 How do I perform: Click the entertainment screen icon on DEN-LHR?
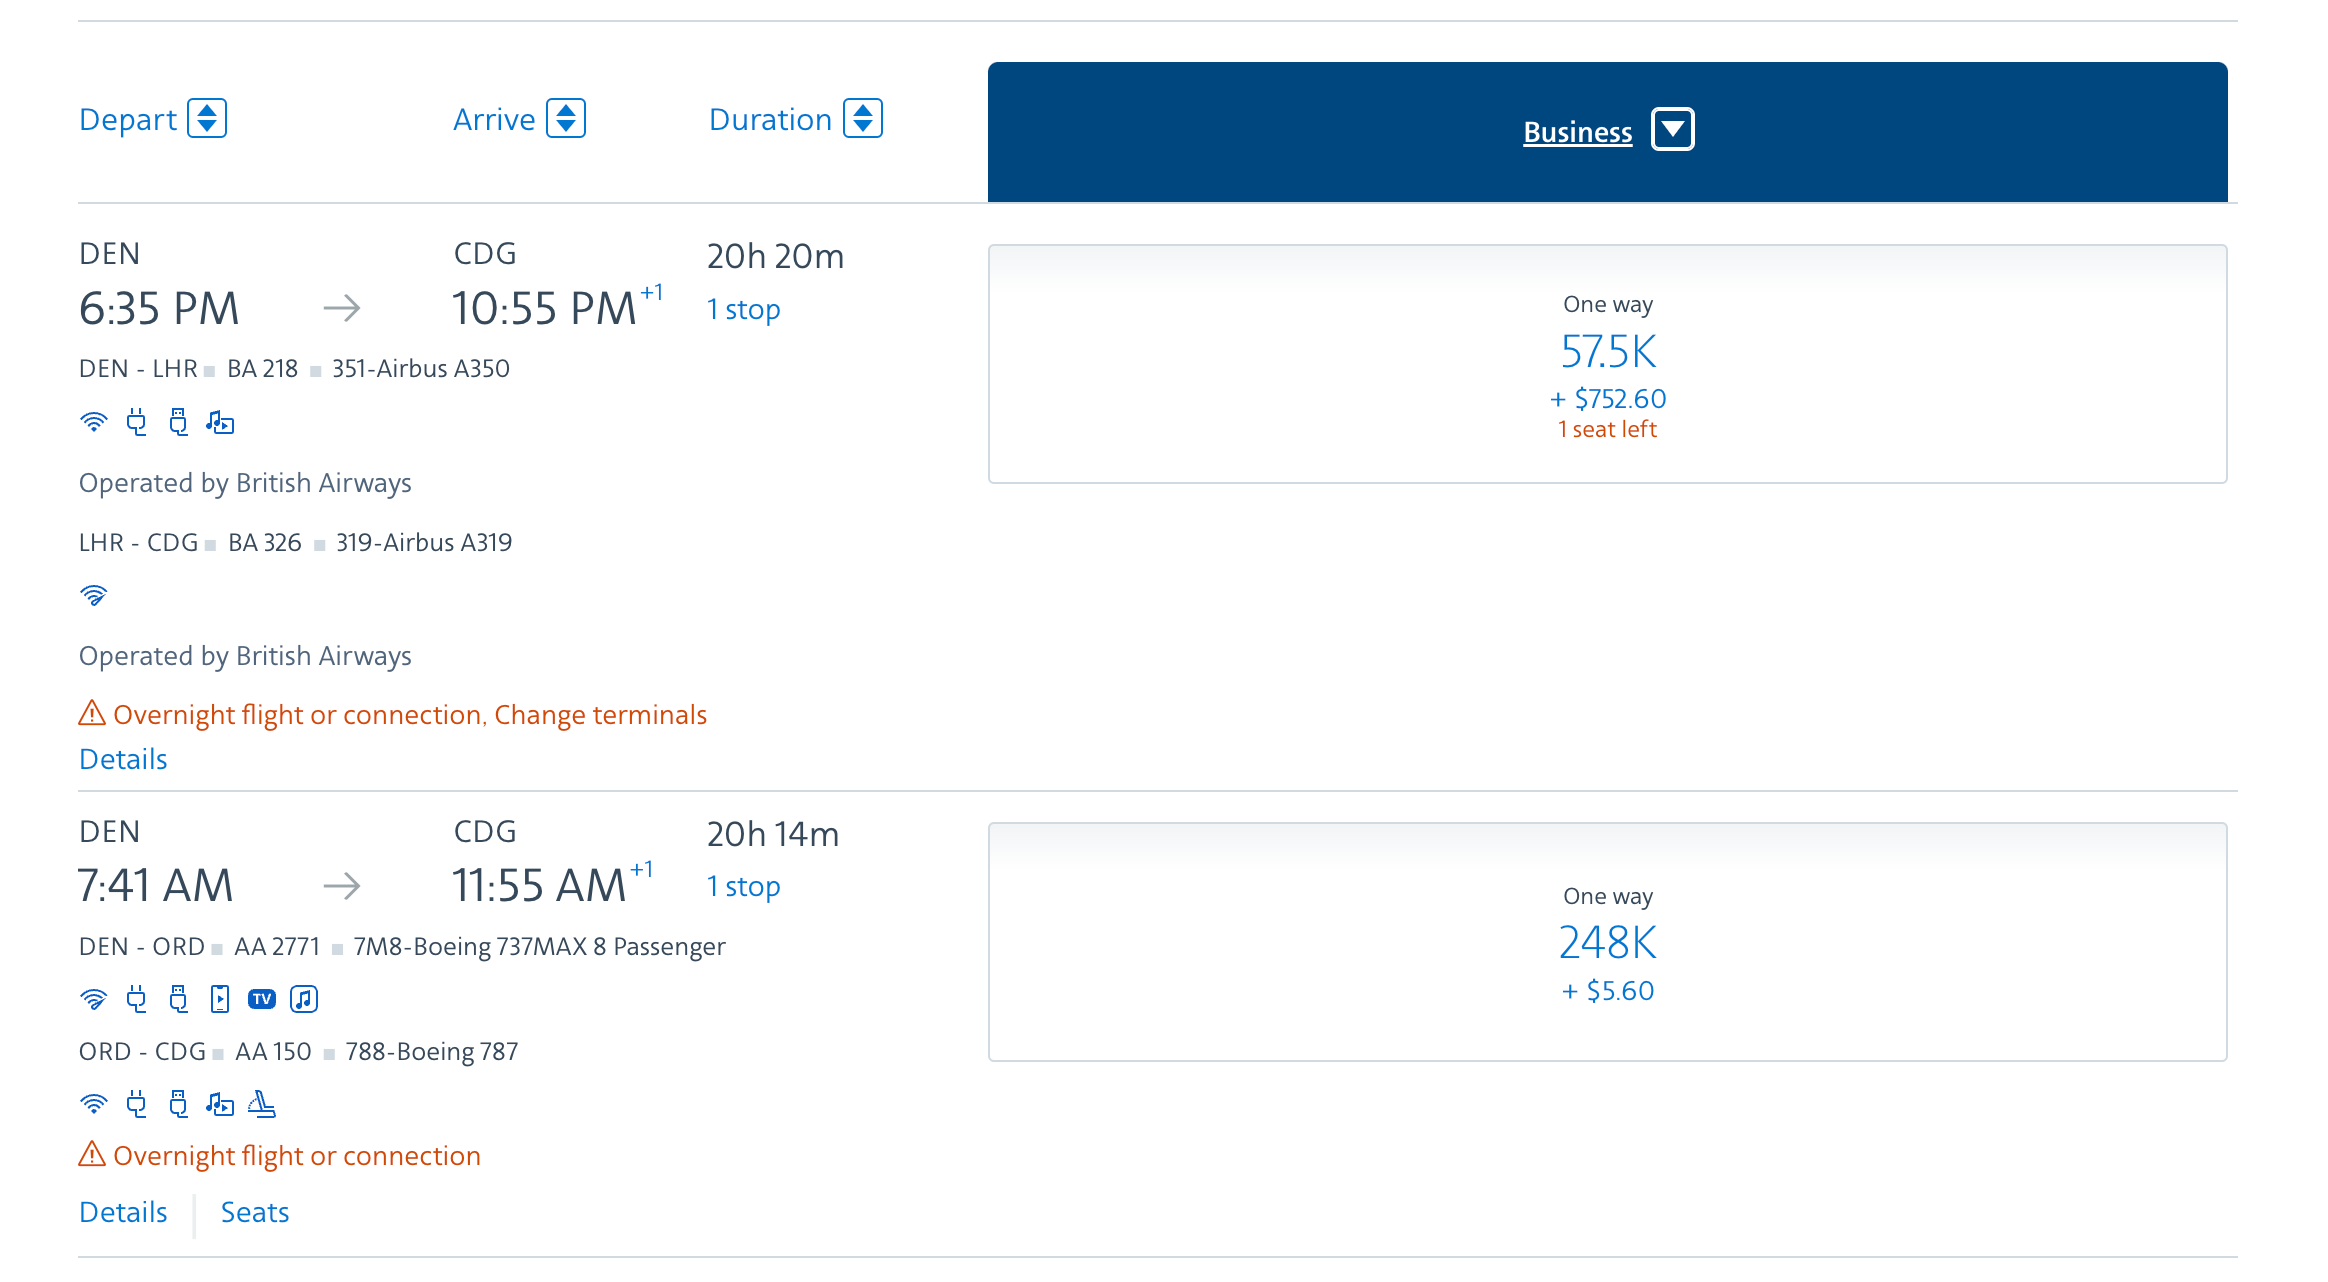[x=219, y=422]
